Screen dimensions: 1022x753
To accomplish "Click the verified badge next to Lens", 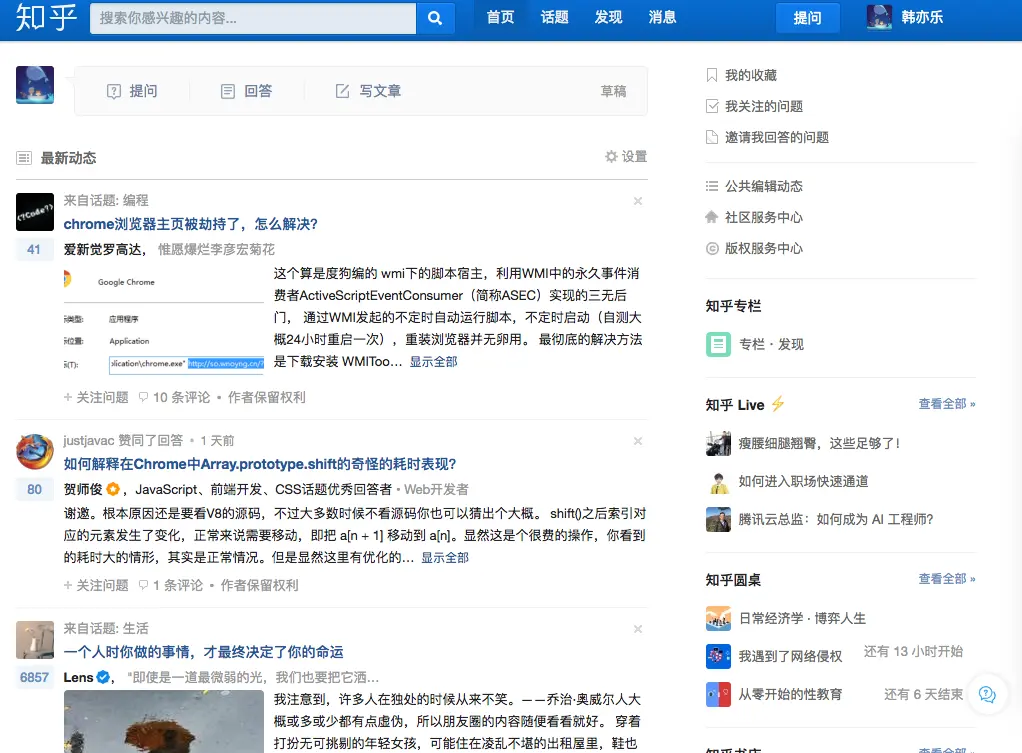I will point(103,677).
